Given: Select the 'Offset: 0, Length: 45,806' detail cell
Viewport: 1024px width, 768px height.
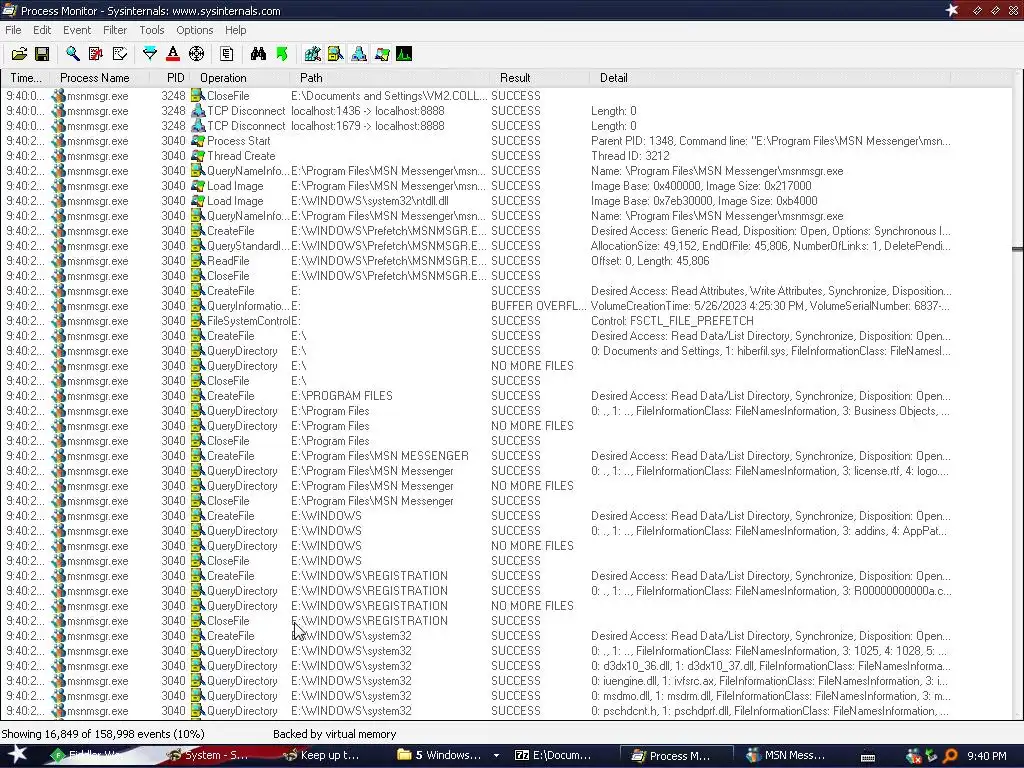Looking at the screenshot, I should pos(650,261).
